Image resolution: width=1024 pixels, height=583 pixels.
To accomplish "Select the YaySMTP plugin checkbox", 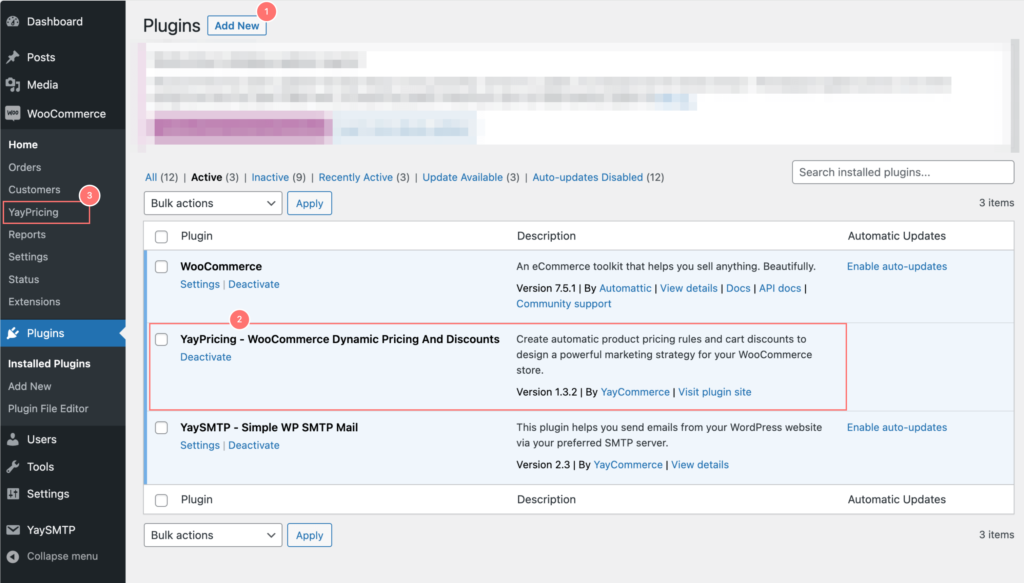I will (x=161, y=428).
